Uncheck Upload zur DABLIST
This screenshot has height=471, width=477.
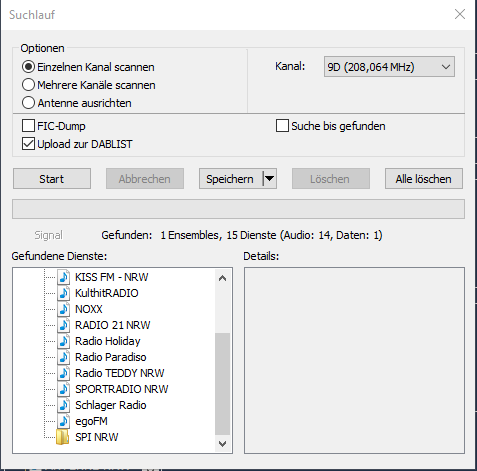(28, 144)
